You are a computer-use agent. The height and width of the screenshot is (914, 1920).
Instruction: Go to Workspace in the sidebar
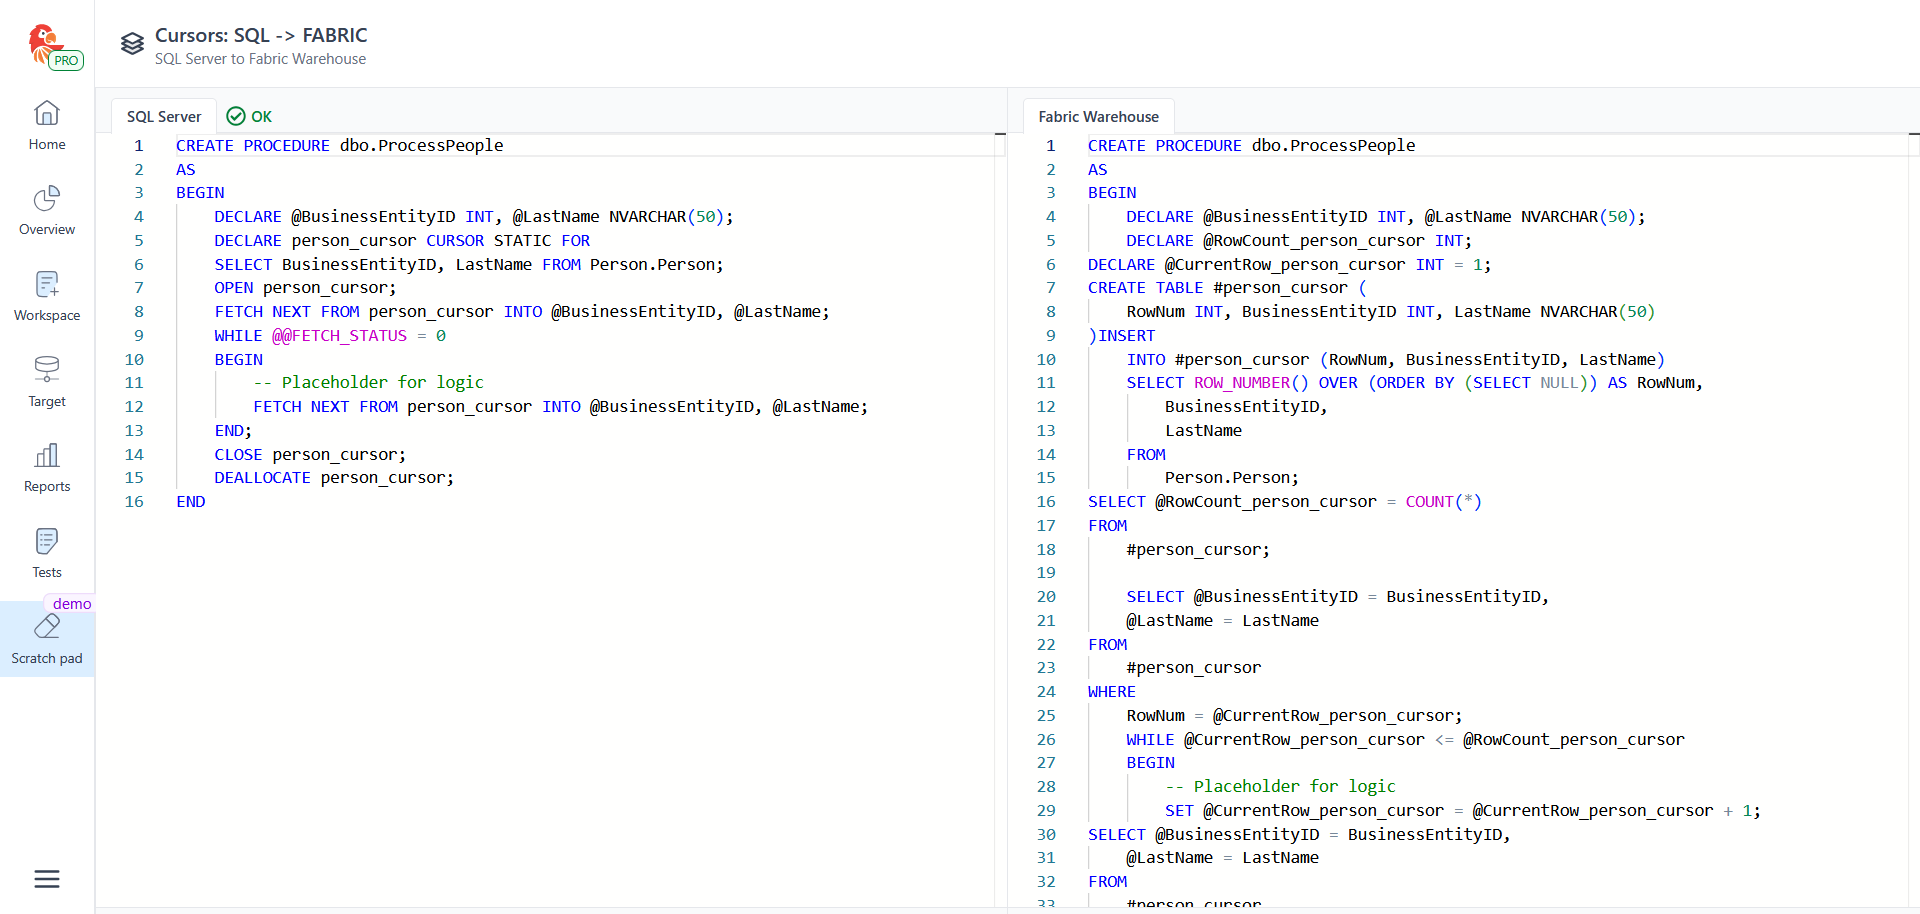(47, 297)
